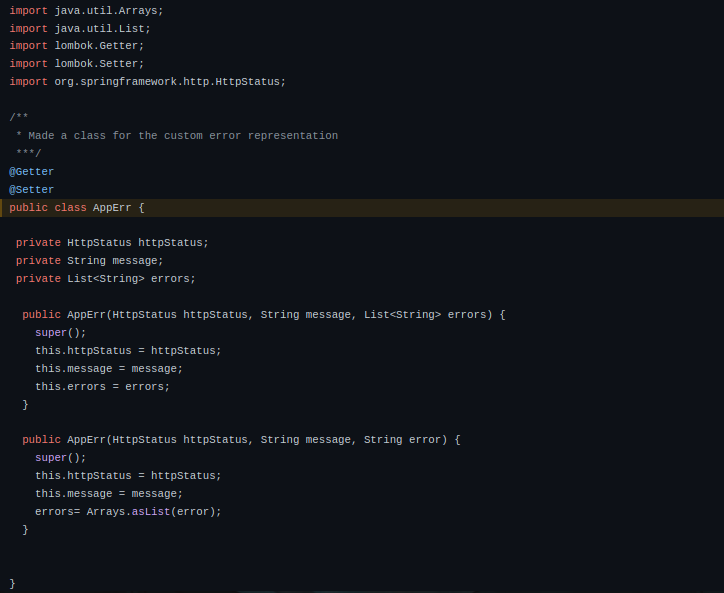Place cursor on import java.util.Arrays line
The width and height of the screenshot is (724, 593).
(x=86, y=10)
